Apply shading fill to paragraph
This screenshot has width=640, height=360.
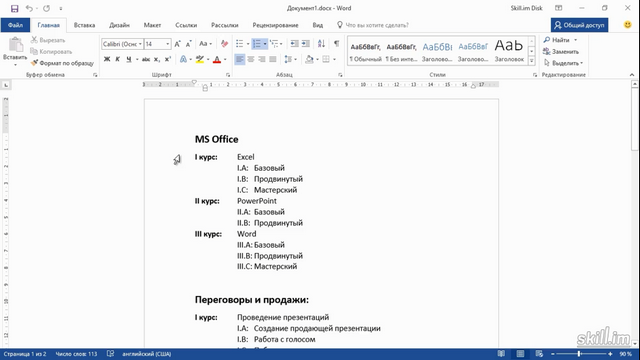(309, 60)
